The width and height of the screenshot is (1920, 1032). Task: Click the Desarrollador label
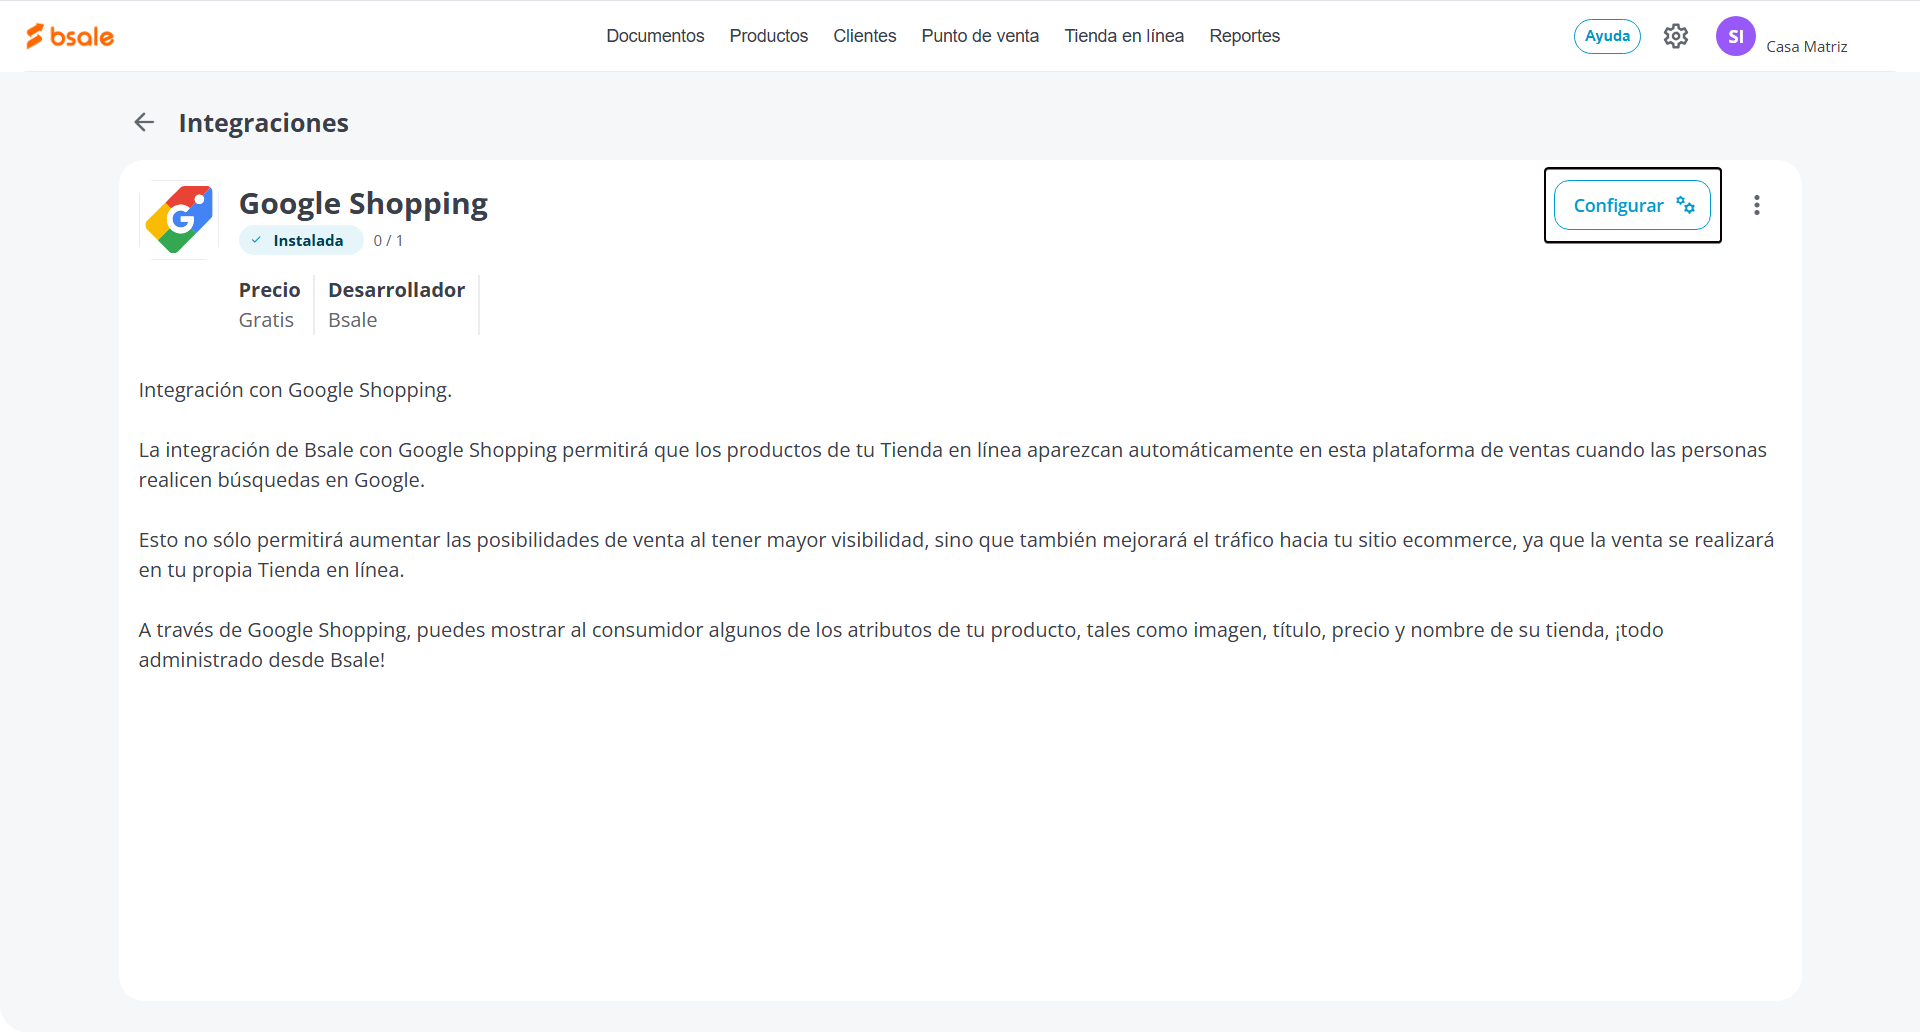coord(397,290)
